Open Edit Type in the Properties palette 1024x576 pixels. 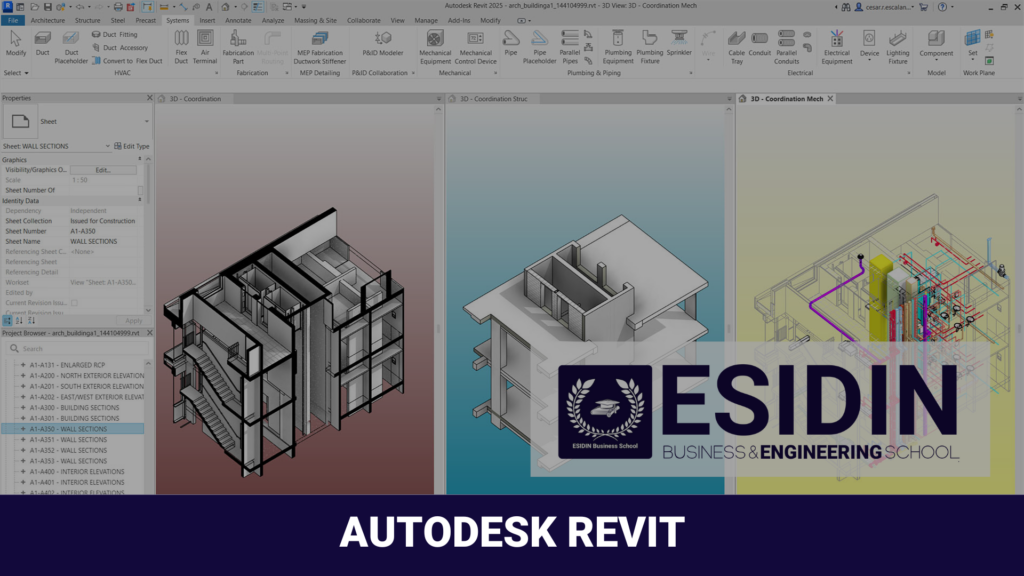136,146
